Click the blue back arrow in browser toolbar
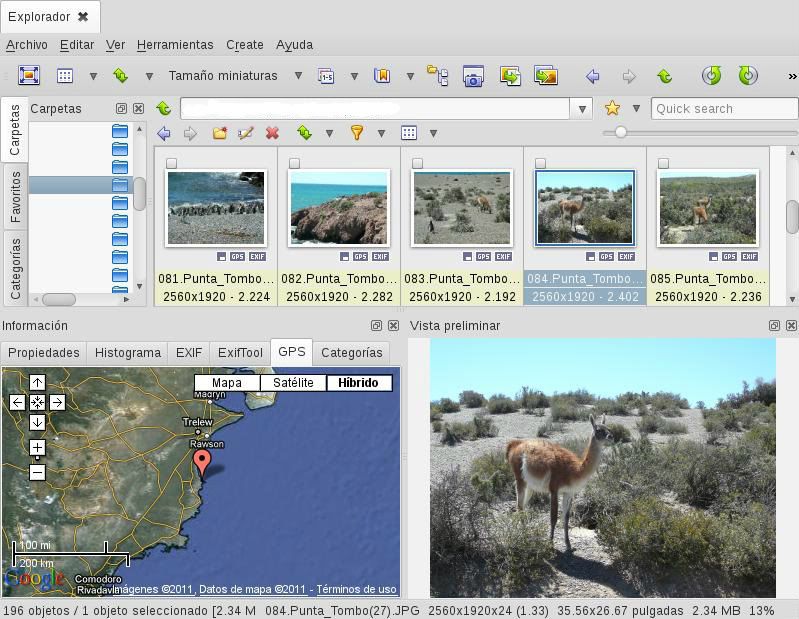 tap(164, 133)
